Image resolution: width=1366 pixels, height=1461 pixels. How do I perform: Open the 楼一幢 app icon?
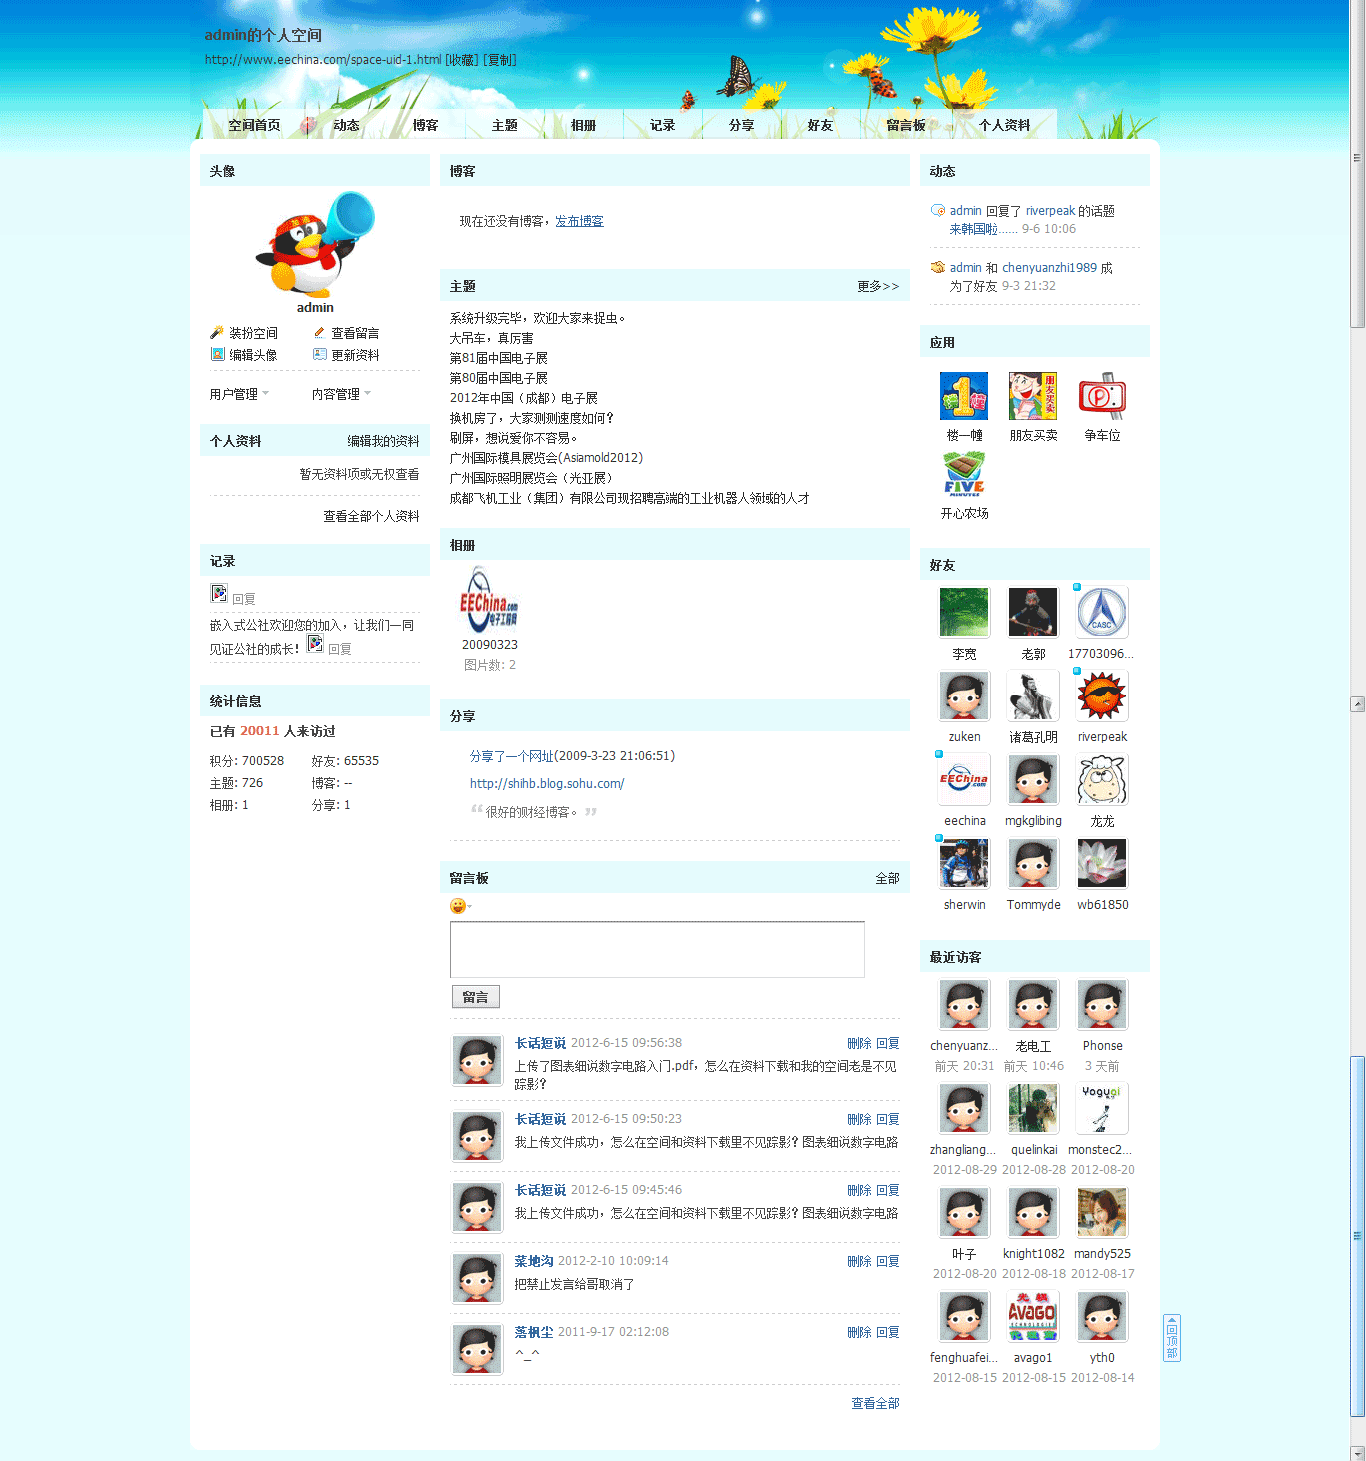click(963, 396)
